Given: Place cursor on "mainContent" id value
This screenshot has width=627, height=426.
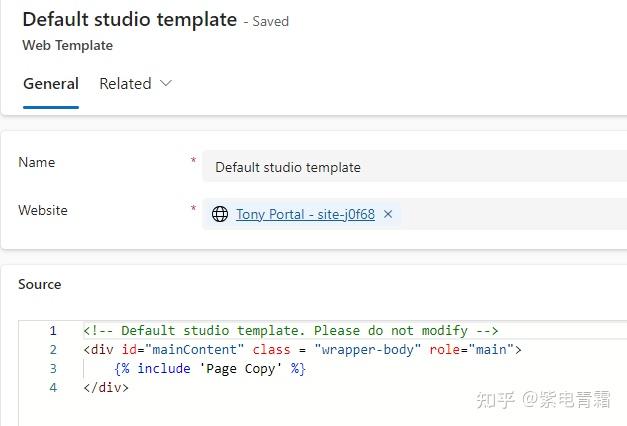Looking at the screenshot, I should 194,350.
